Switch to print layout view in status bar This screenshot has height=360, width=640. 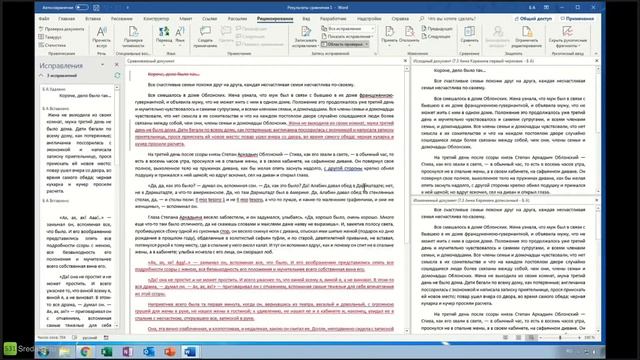(x=518, y=338)
